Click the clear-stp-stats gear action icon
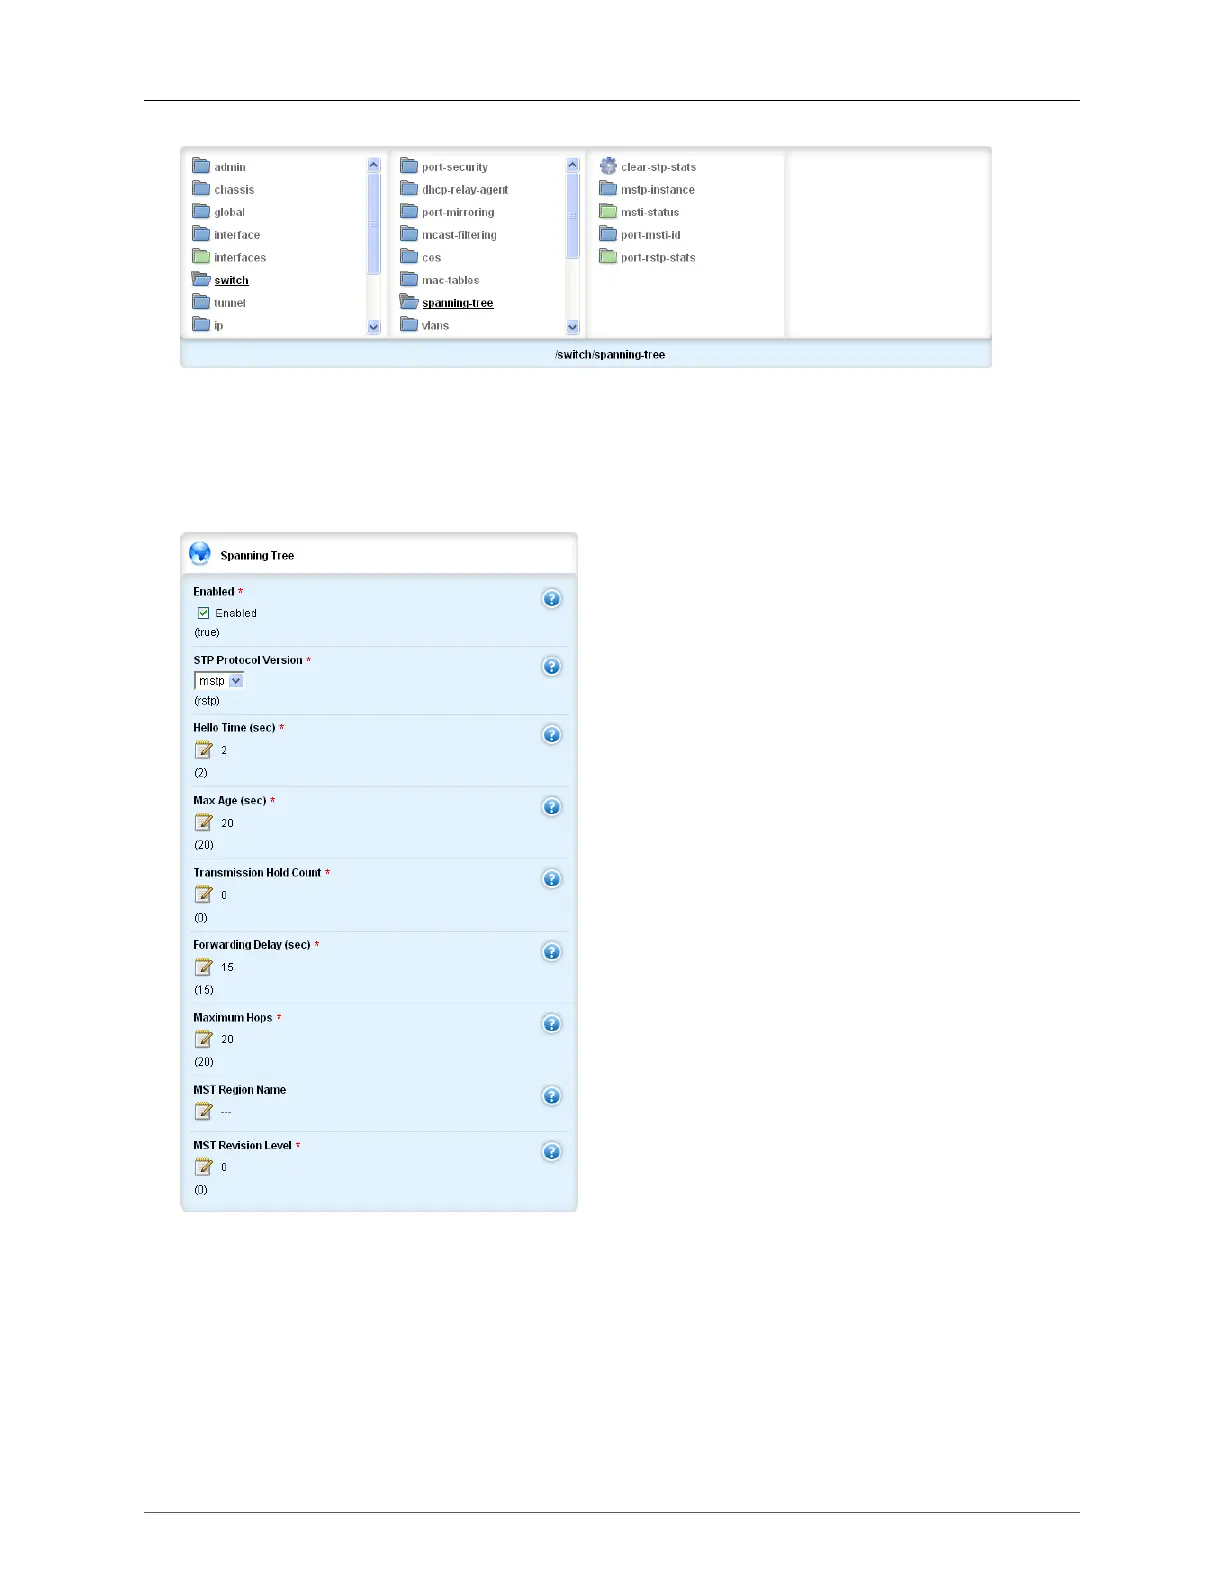1224x1584 pixels. pos(608,166)
